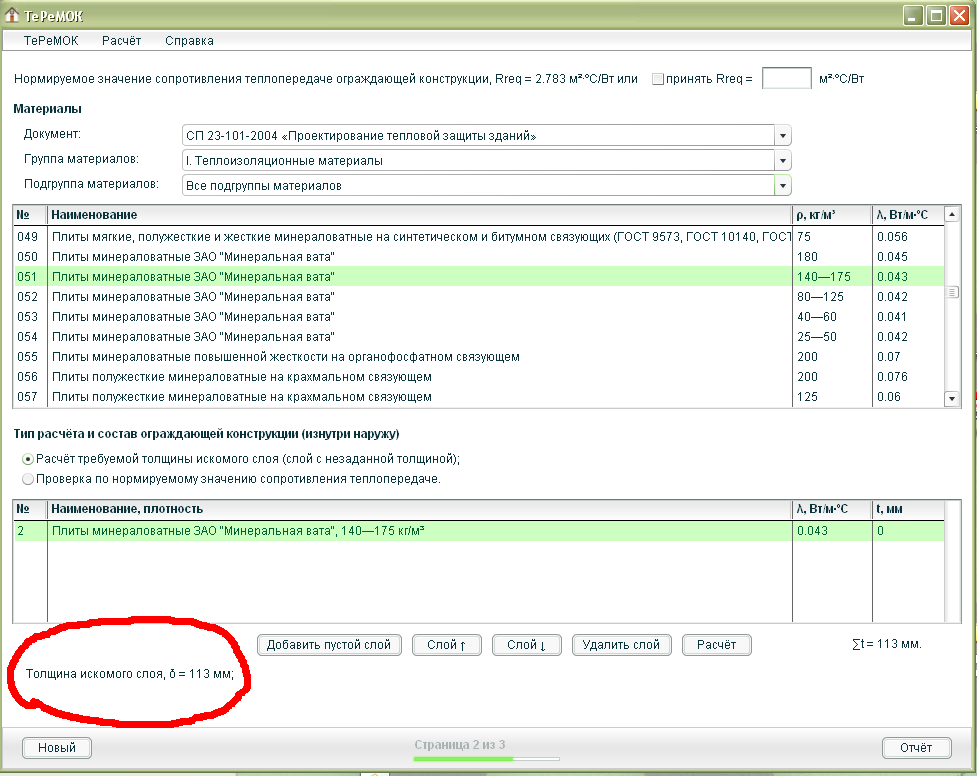The image size is (977, 776).
Task: Expand the Группа материалов dropdown
Action: (x=782, y=160)
